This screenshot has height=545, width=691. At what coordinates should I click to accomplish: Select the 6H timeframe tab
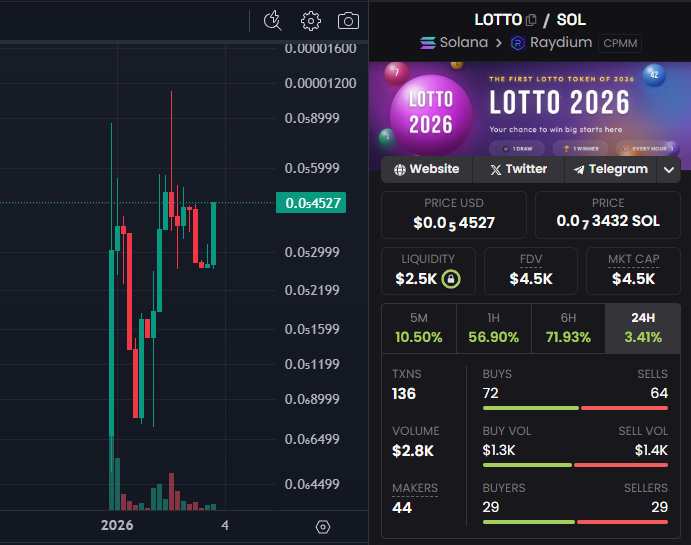568,328
